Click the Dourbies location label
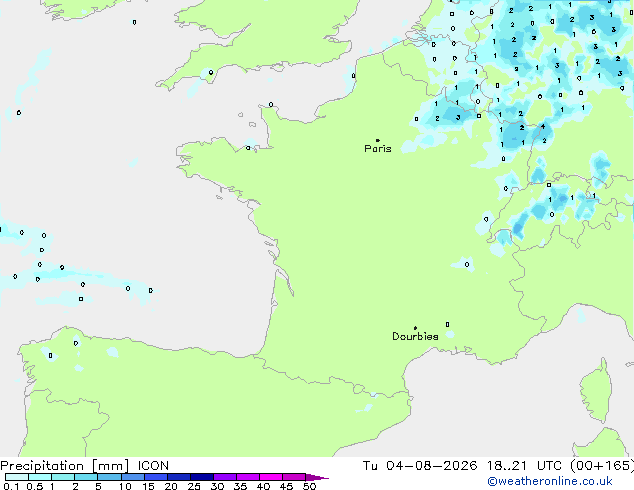Screen dimensions: 634x490 tap(415, 336)
